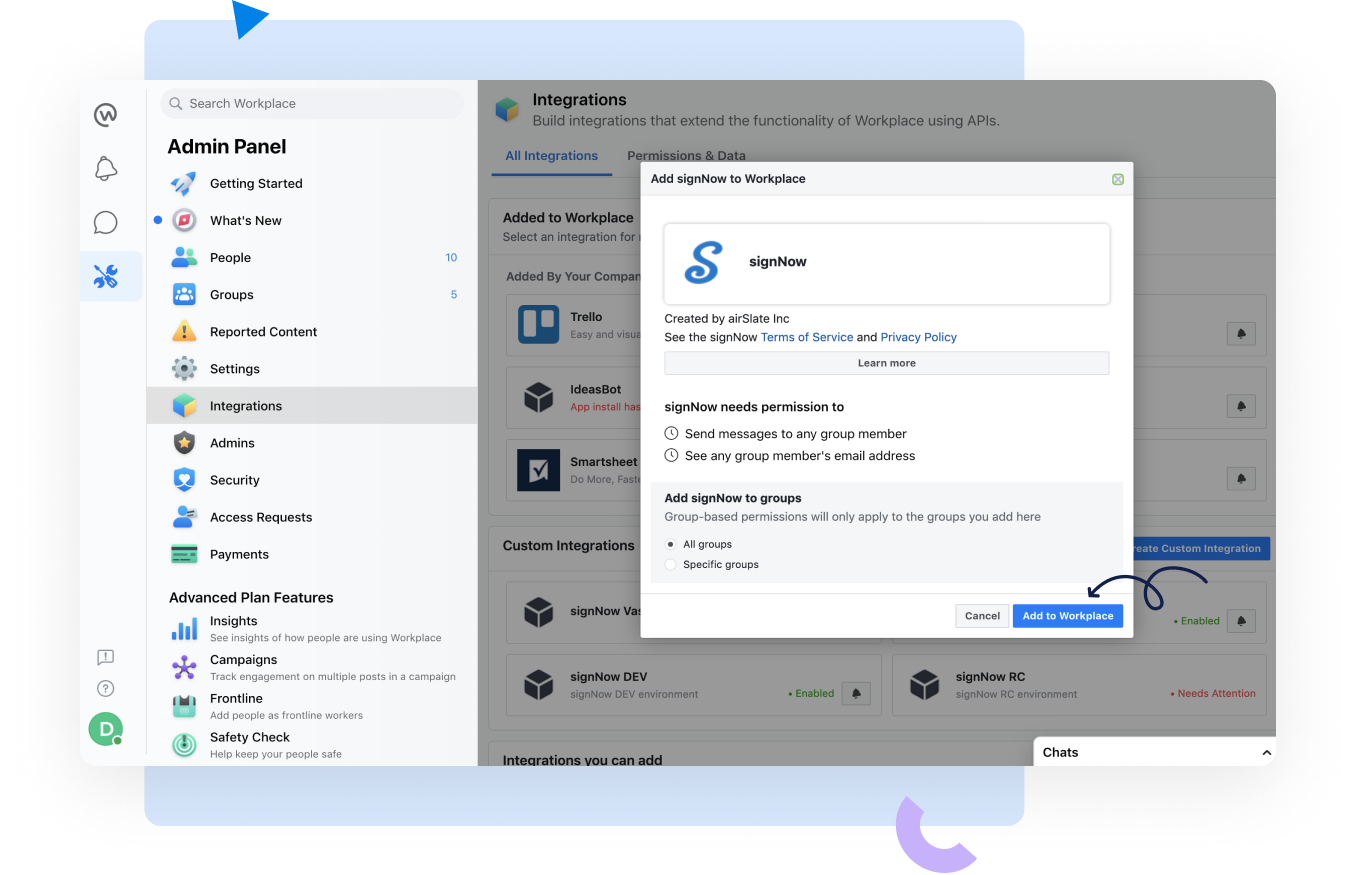Click the green user profile avatar
1356x875 pixels.
tap(105, 729)
